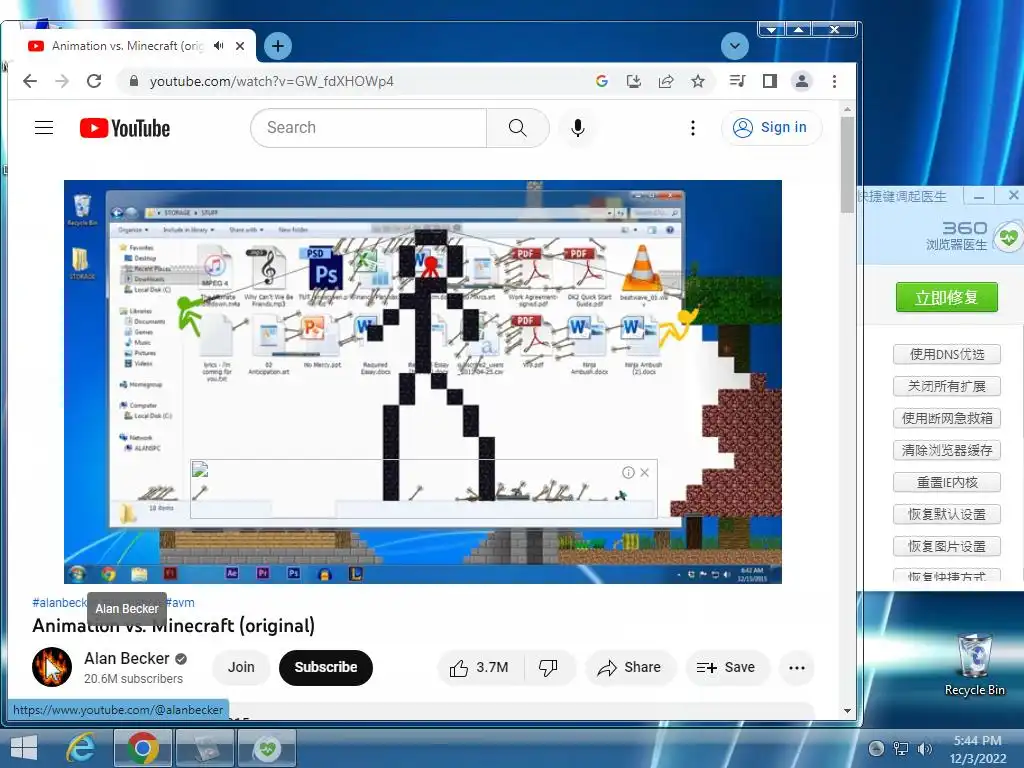Expand the tab search dropdown arrow
The height and width of the screenshot is (768, 1024).
point(735,46)
